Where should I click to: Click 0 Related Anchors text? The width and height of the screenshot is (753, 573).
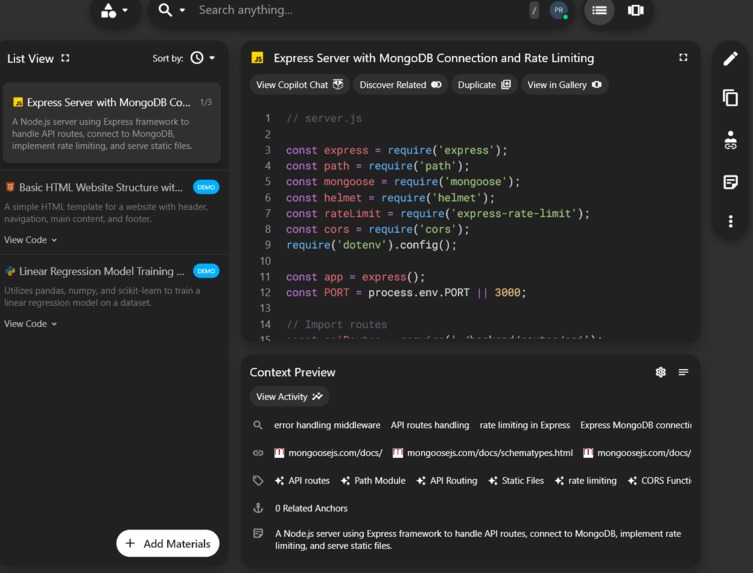click(311, 508)
